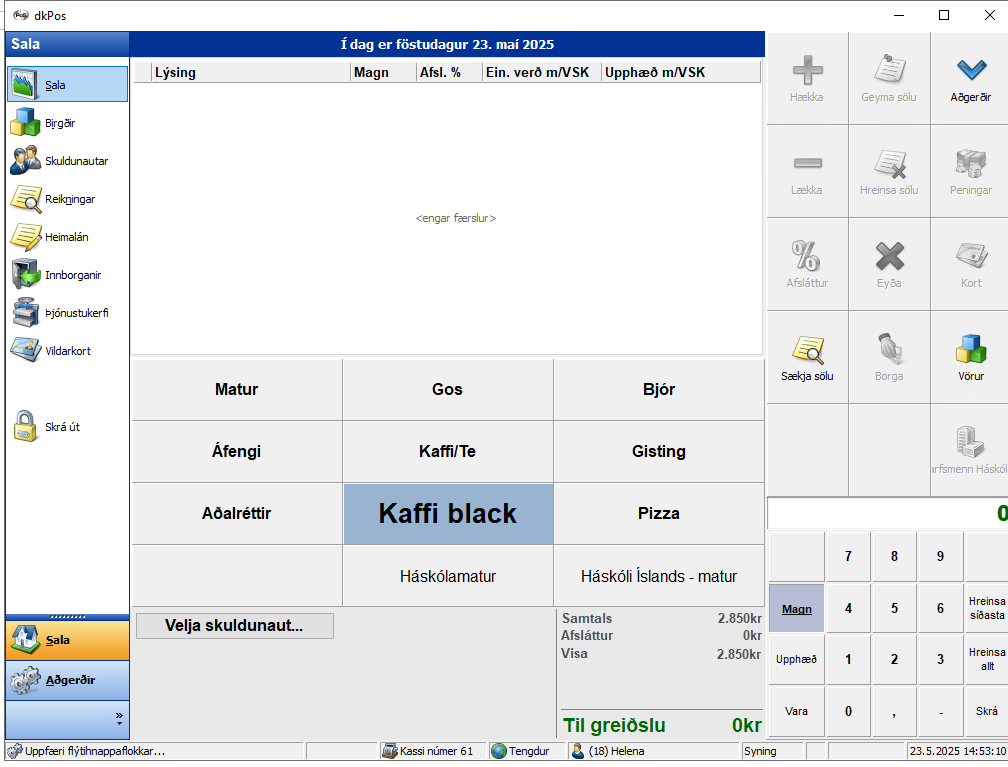Open the Birgðir inventory icon in sidebar
Viewport: 1008px width, 767px height.
tap(27, 124)
